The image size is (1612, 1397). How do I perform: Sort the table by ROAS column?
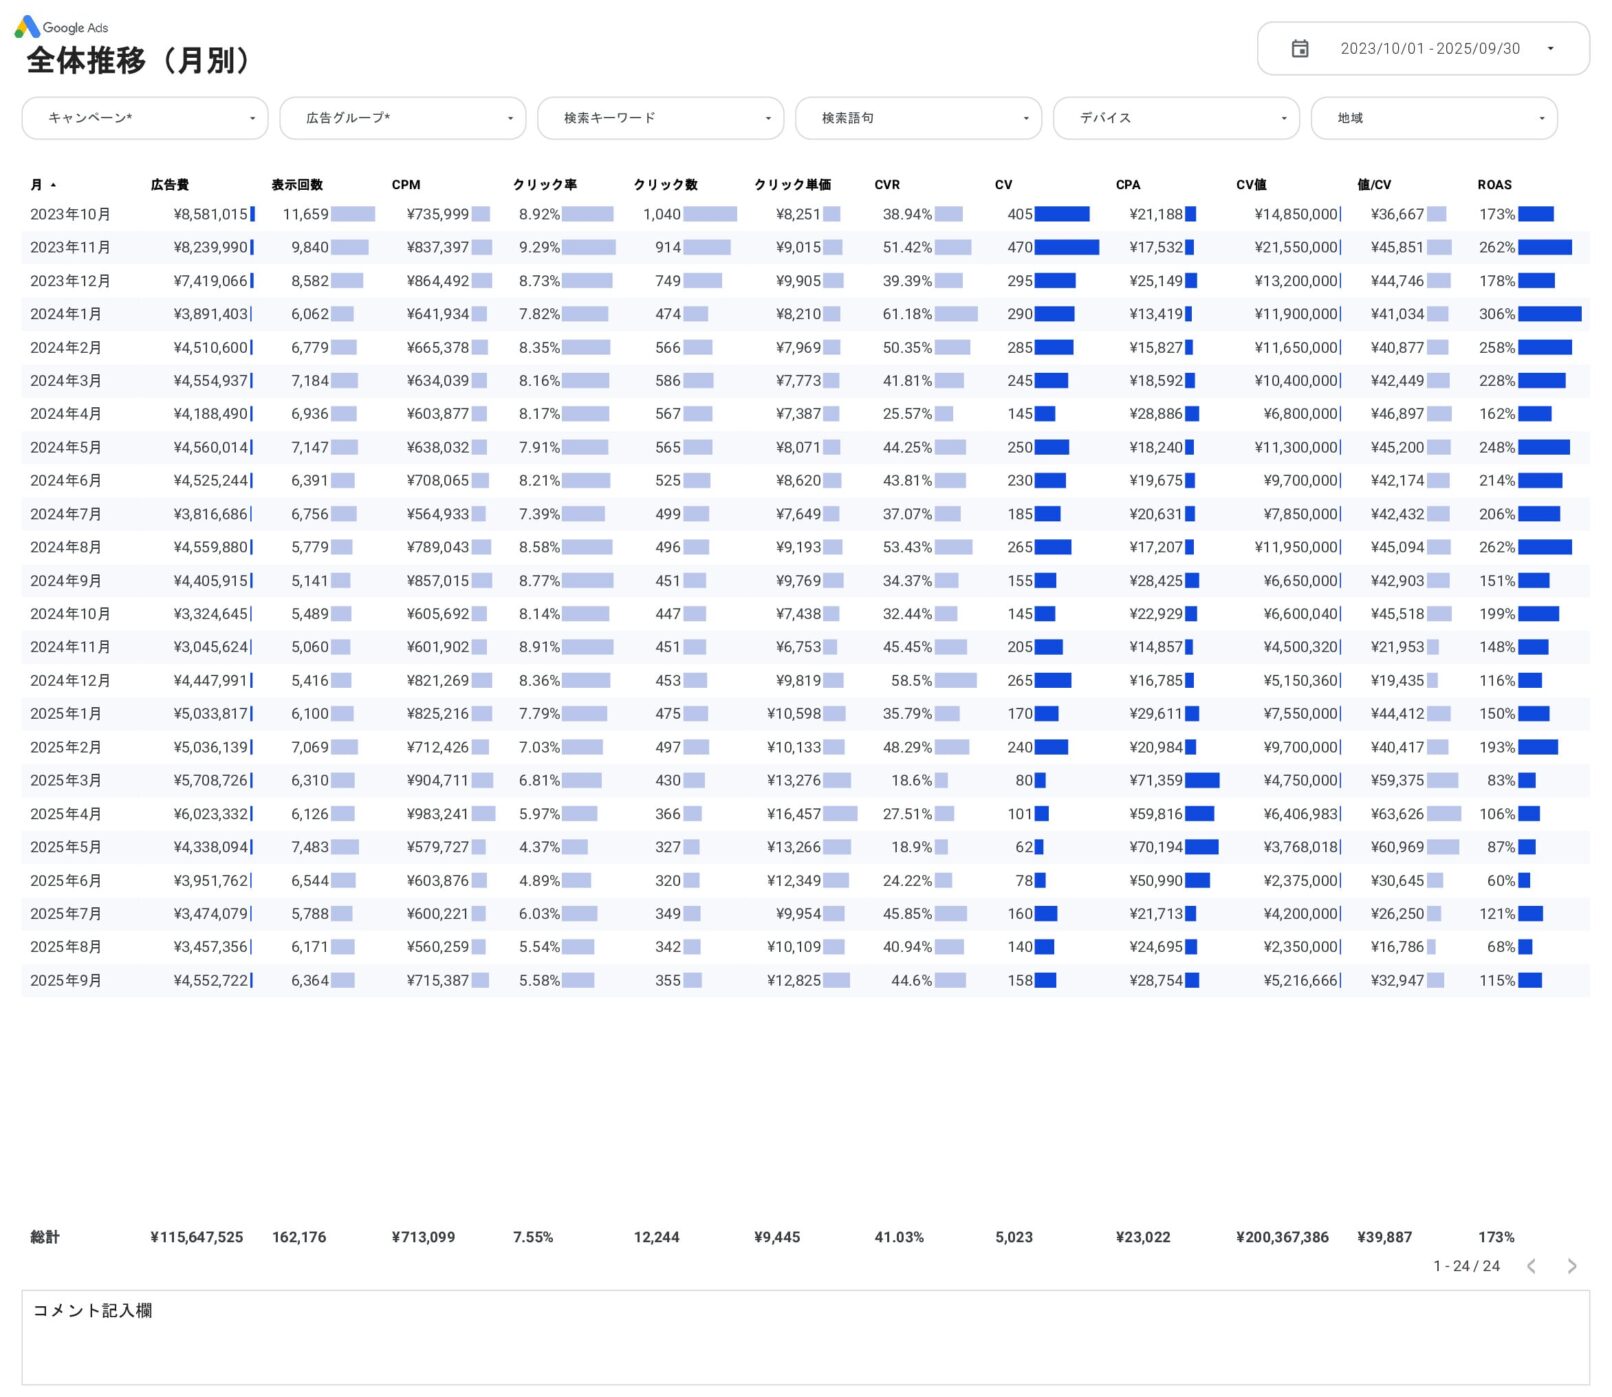(x=1494, y=185)
